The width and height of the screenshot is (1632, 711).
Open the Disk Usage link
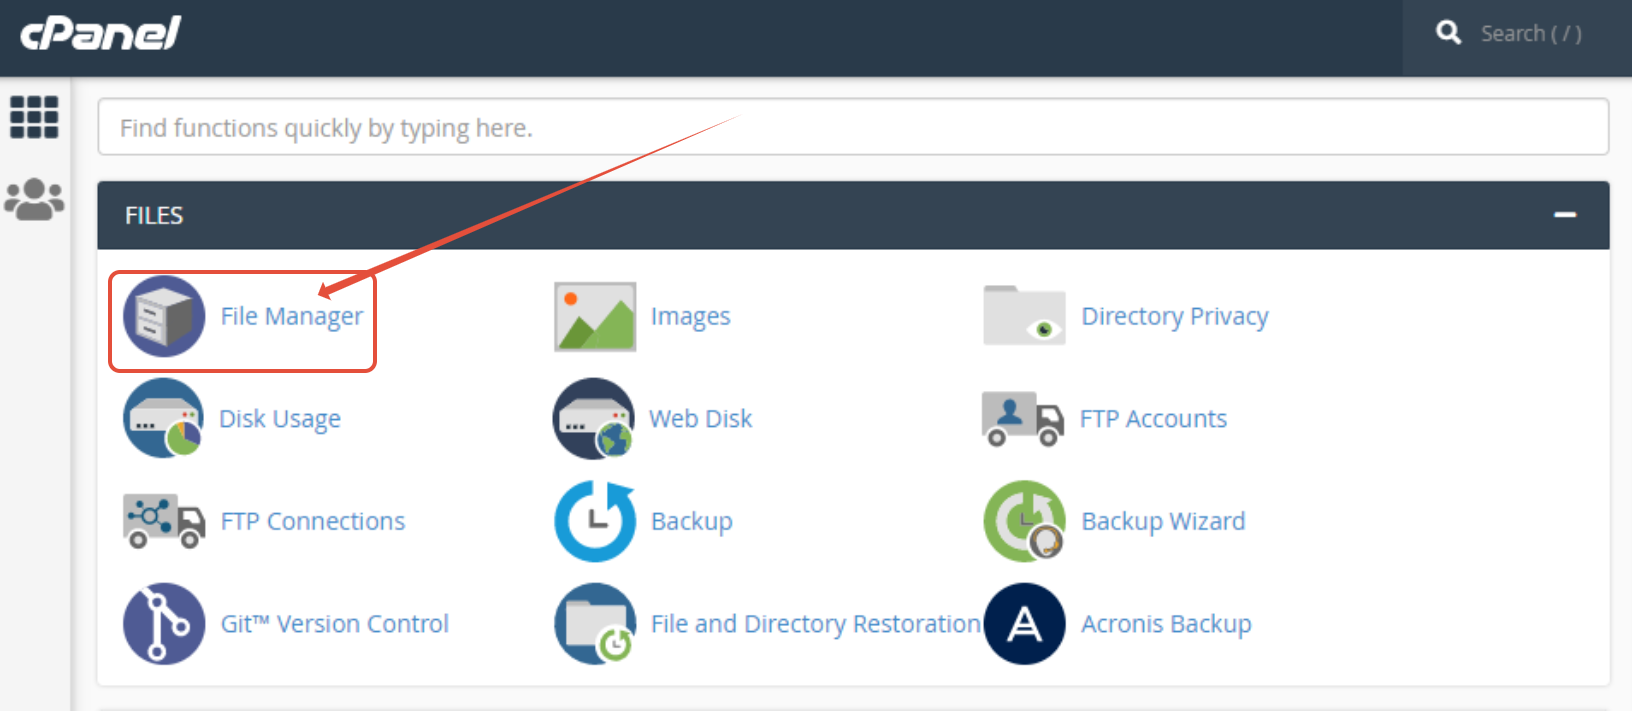tap(280, 419)
